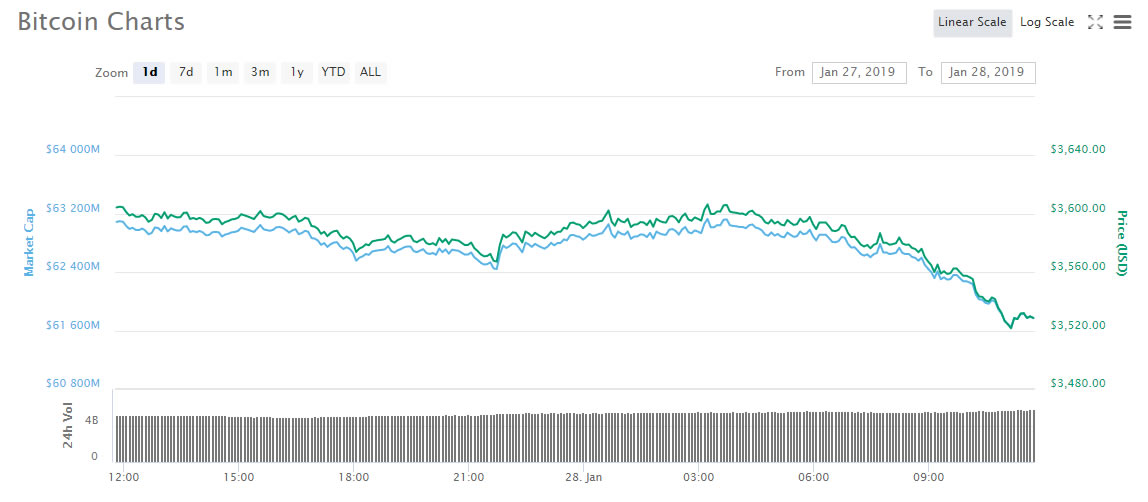Select the 1d zoom range
This screenshot has height=502, width=1148.
[x=149, y=72]
